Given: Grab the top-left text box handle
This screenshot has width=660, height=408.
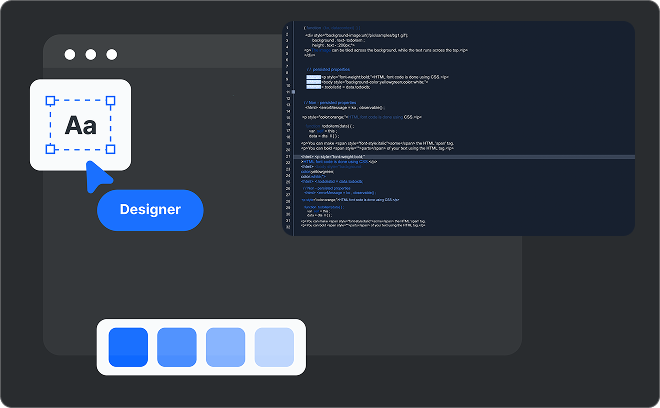Looking at the screenshot, I should click(x=49, y=100).
